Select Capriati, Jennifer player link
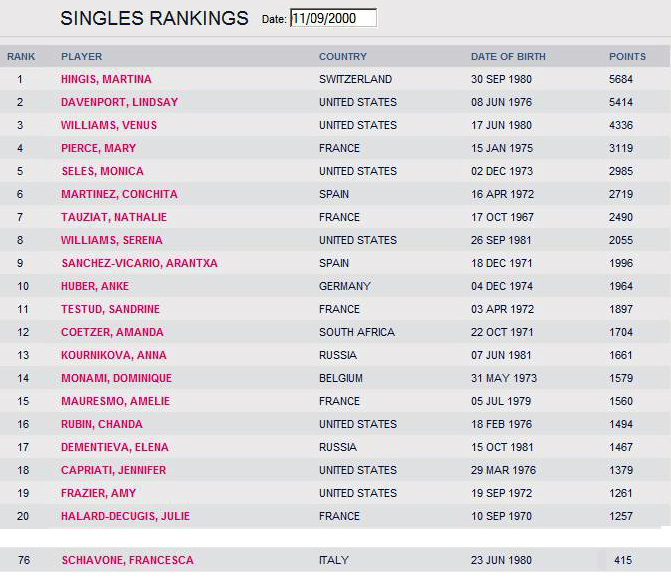The image size is (671, 579). pyautogui.click(x=114, y=470)
